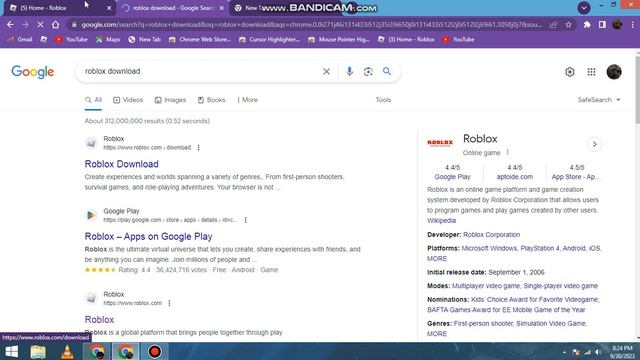Open File Explorer from taskbar
This screenshot has height=360, width=640.
coord(38,351)
